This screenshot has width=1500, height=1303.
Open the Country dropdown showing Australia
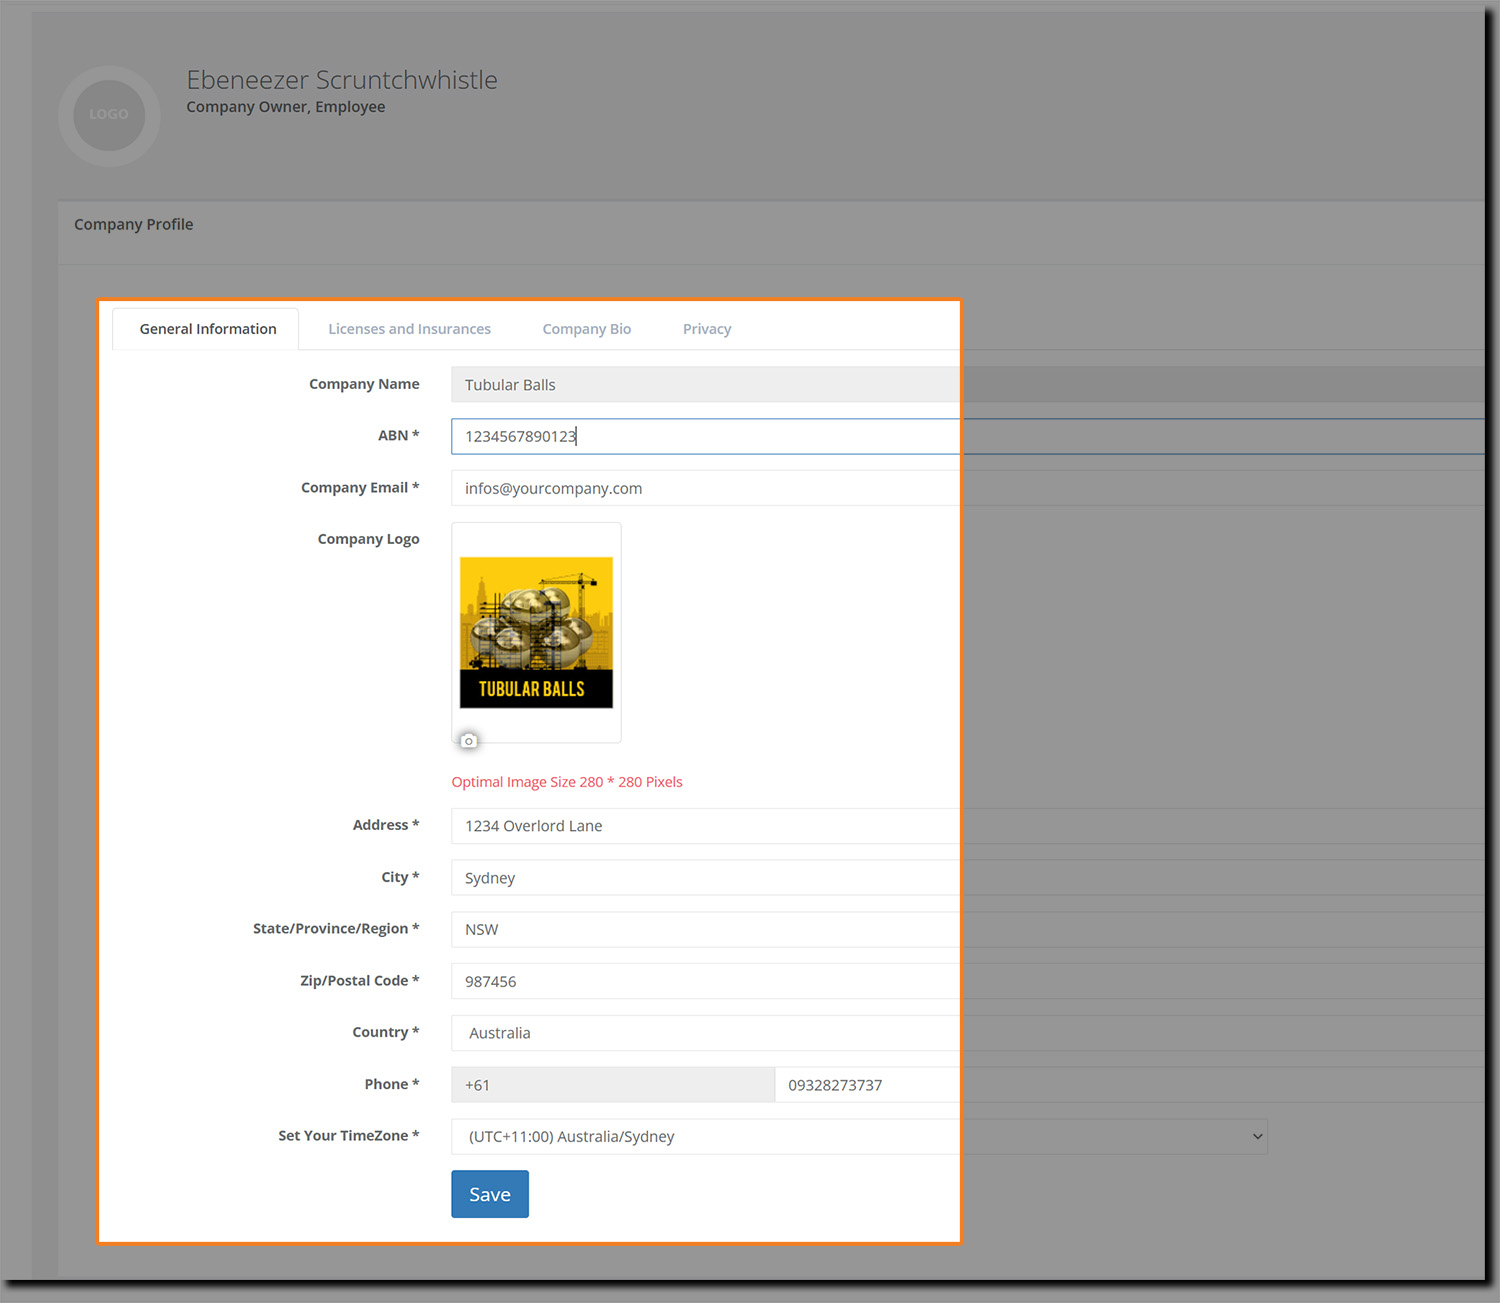click(x=968, y=1033)
